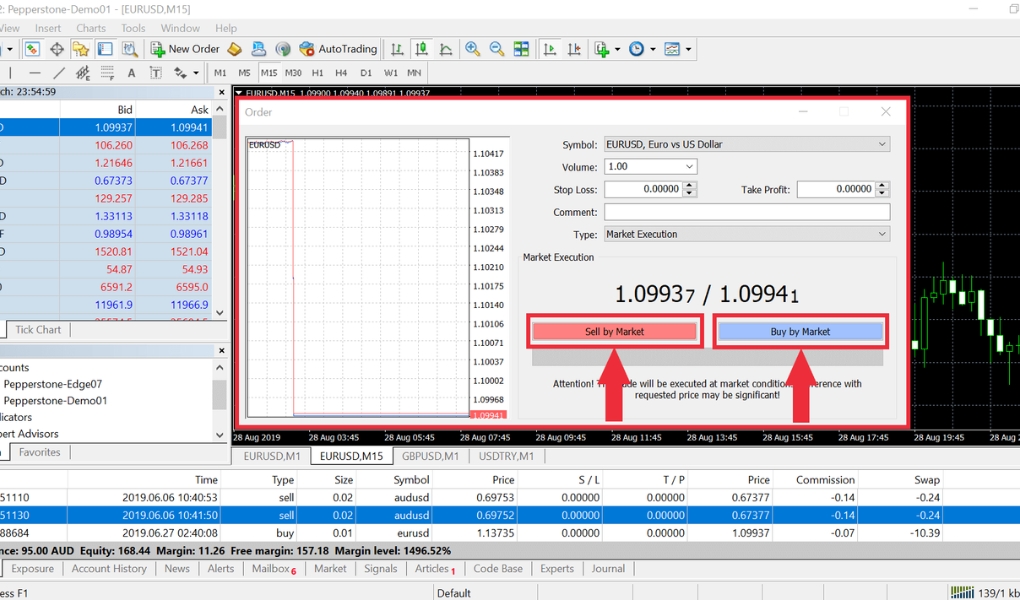The width and height of the screenshot is (1020, 600).
Task: Open the indicators list icon
Action: [602, 49]
